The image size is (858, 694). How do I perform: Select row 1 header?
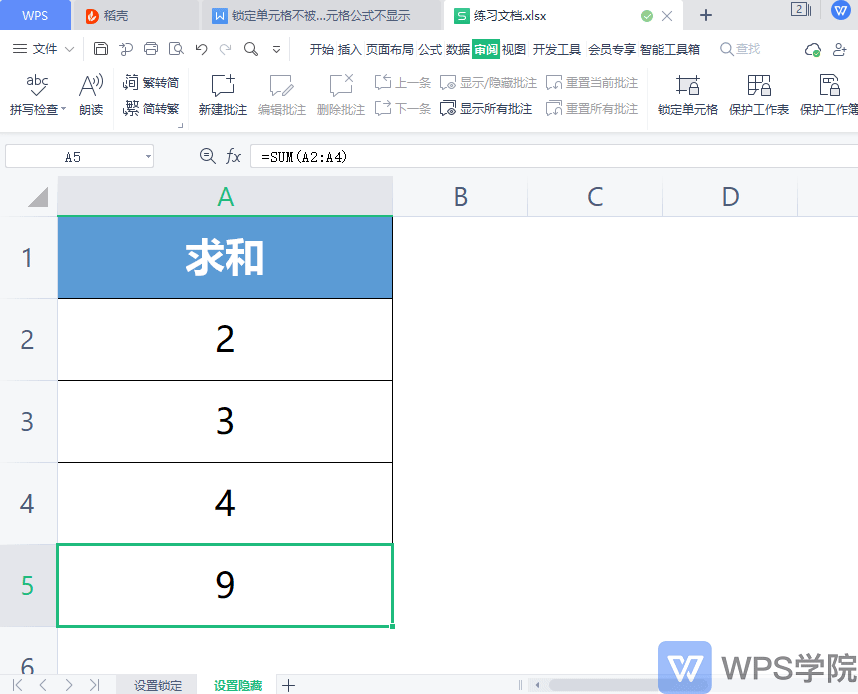27,258
